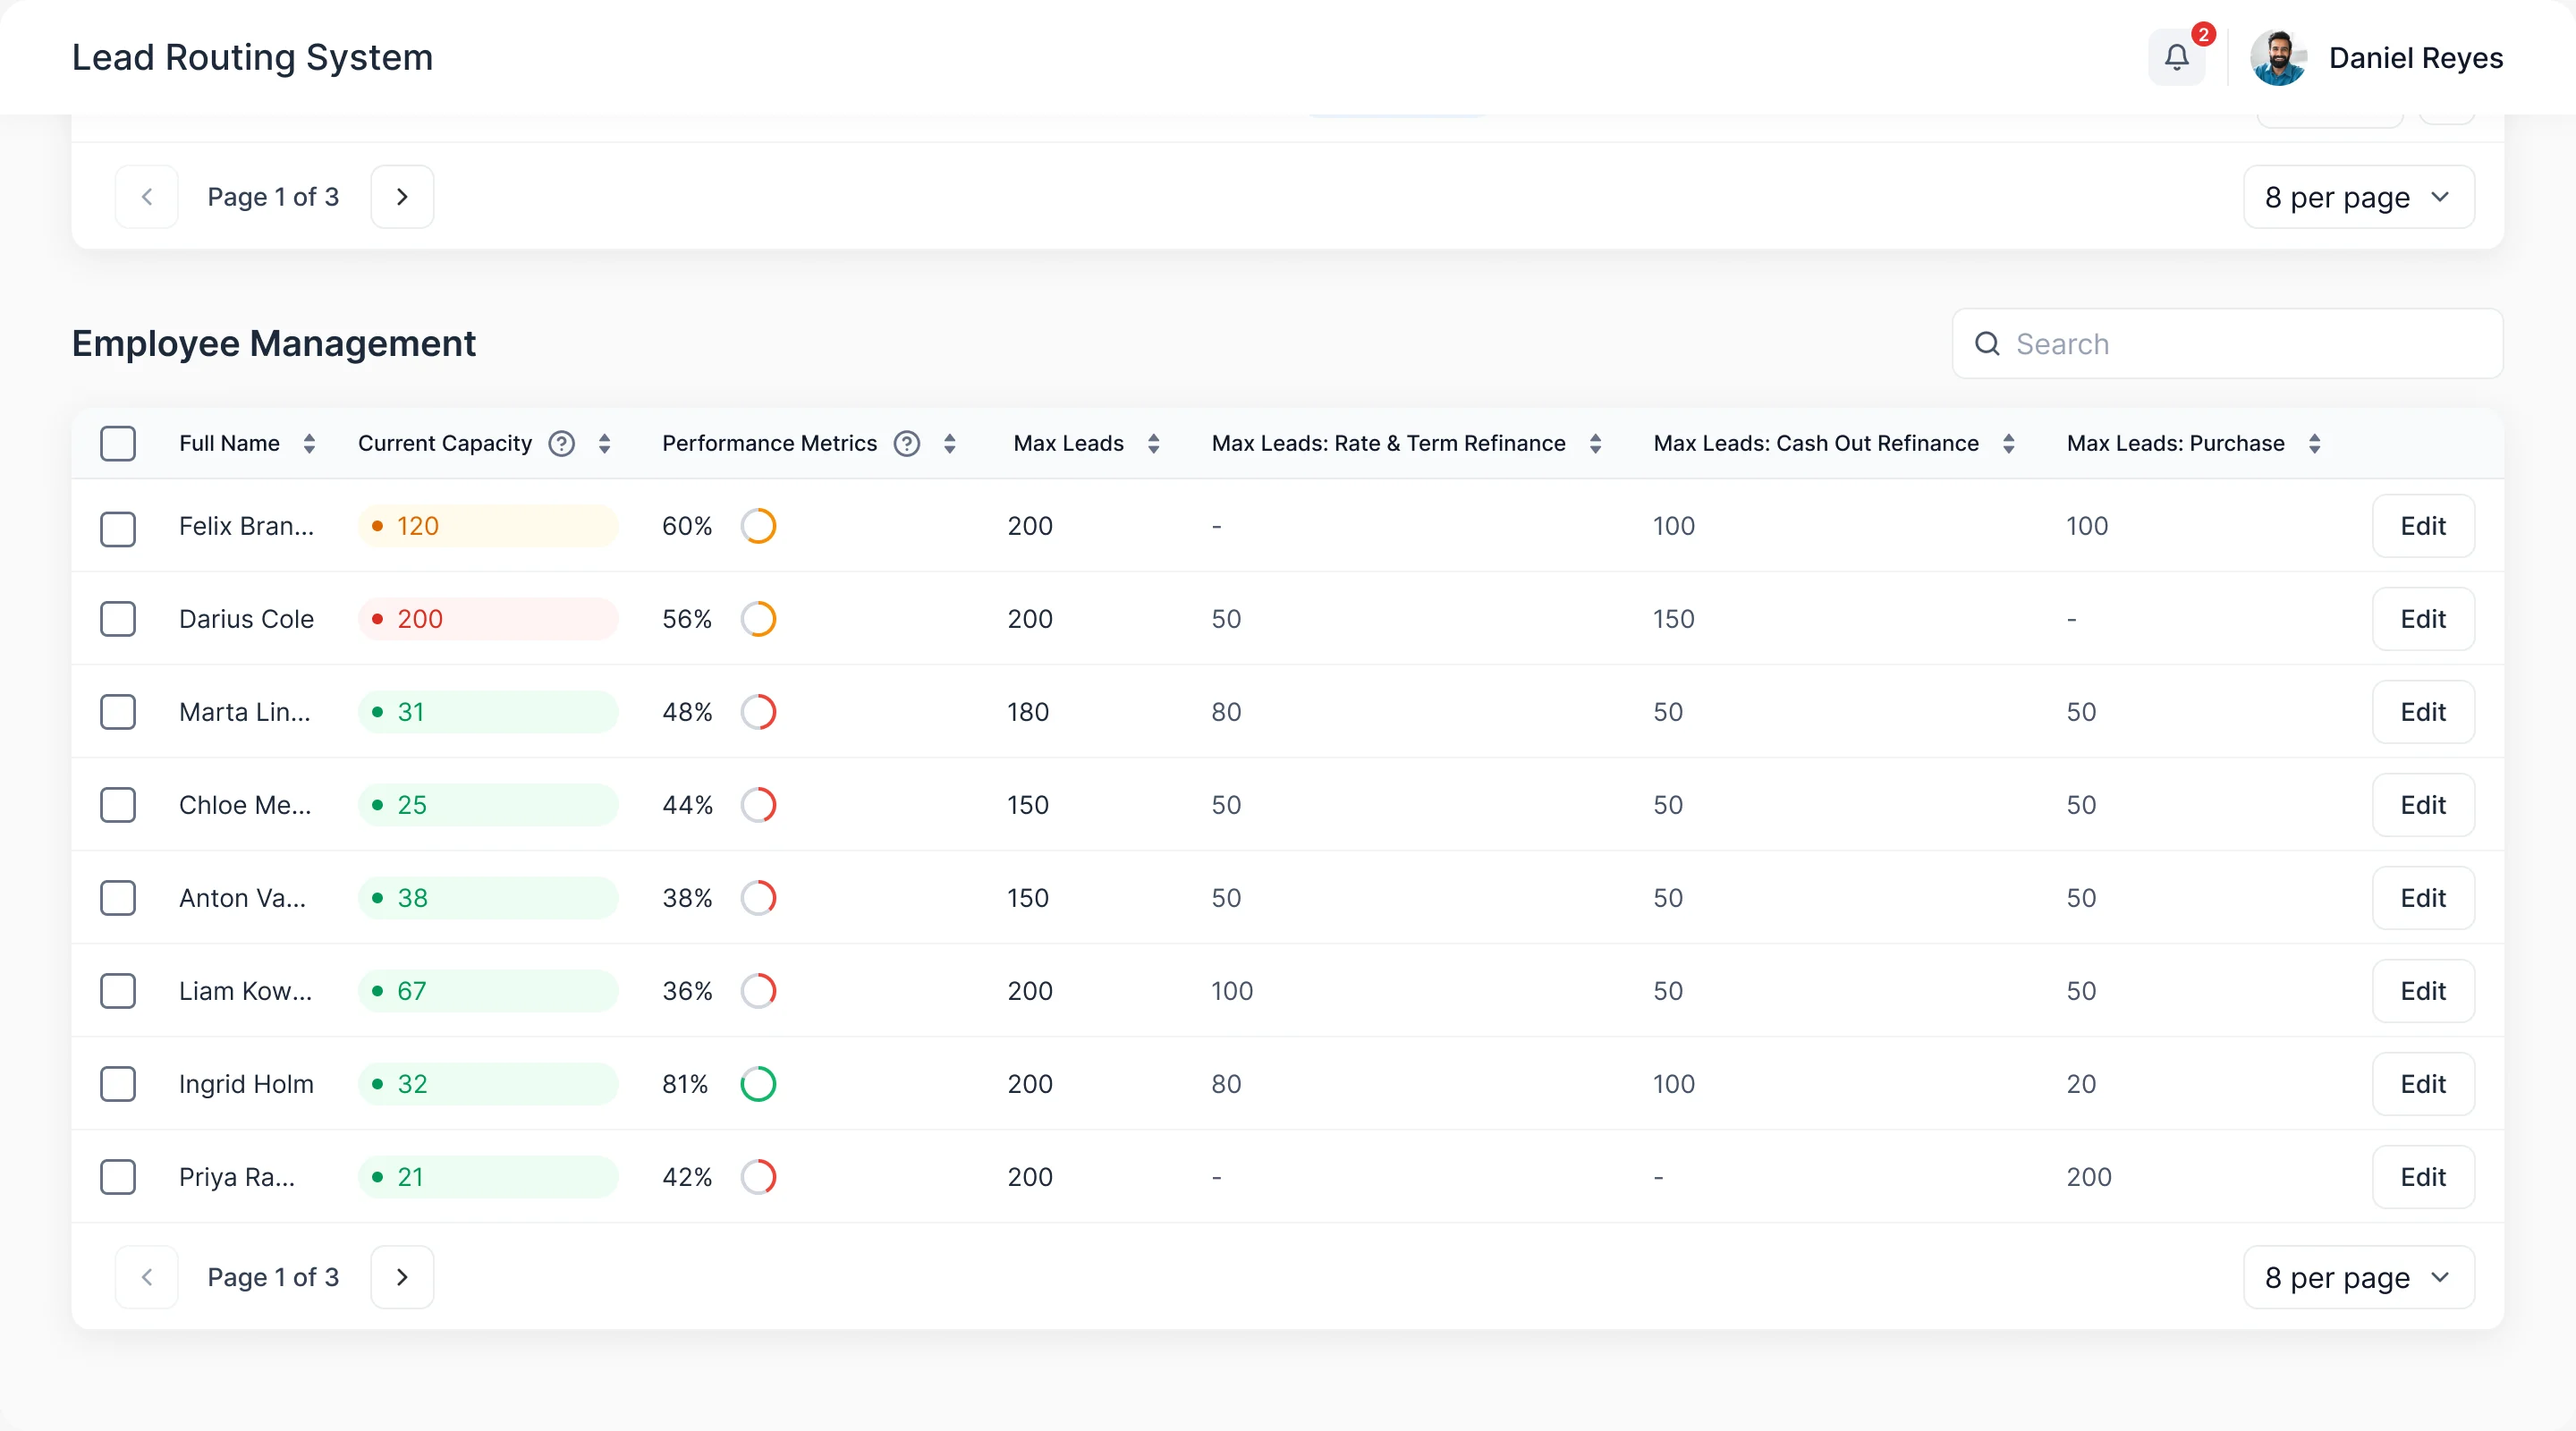Image resolution: width=2576 pixels, height=1431 pixels.
Task: Sort by Full Name column arrows
Action: (309, 443)
